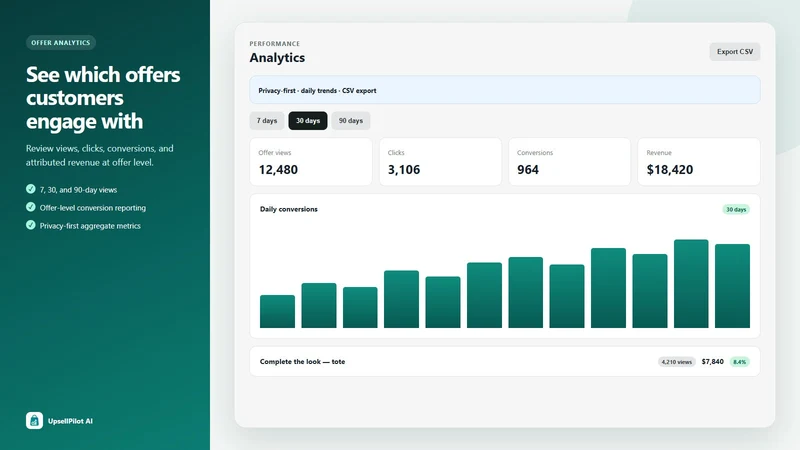This screenshot has width=800, height=450.
Task: Click the Review views, clicks, conversions description text
Action: [x=100, y=155]
